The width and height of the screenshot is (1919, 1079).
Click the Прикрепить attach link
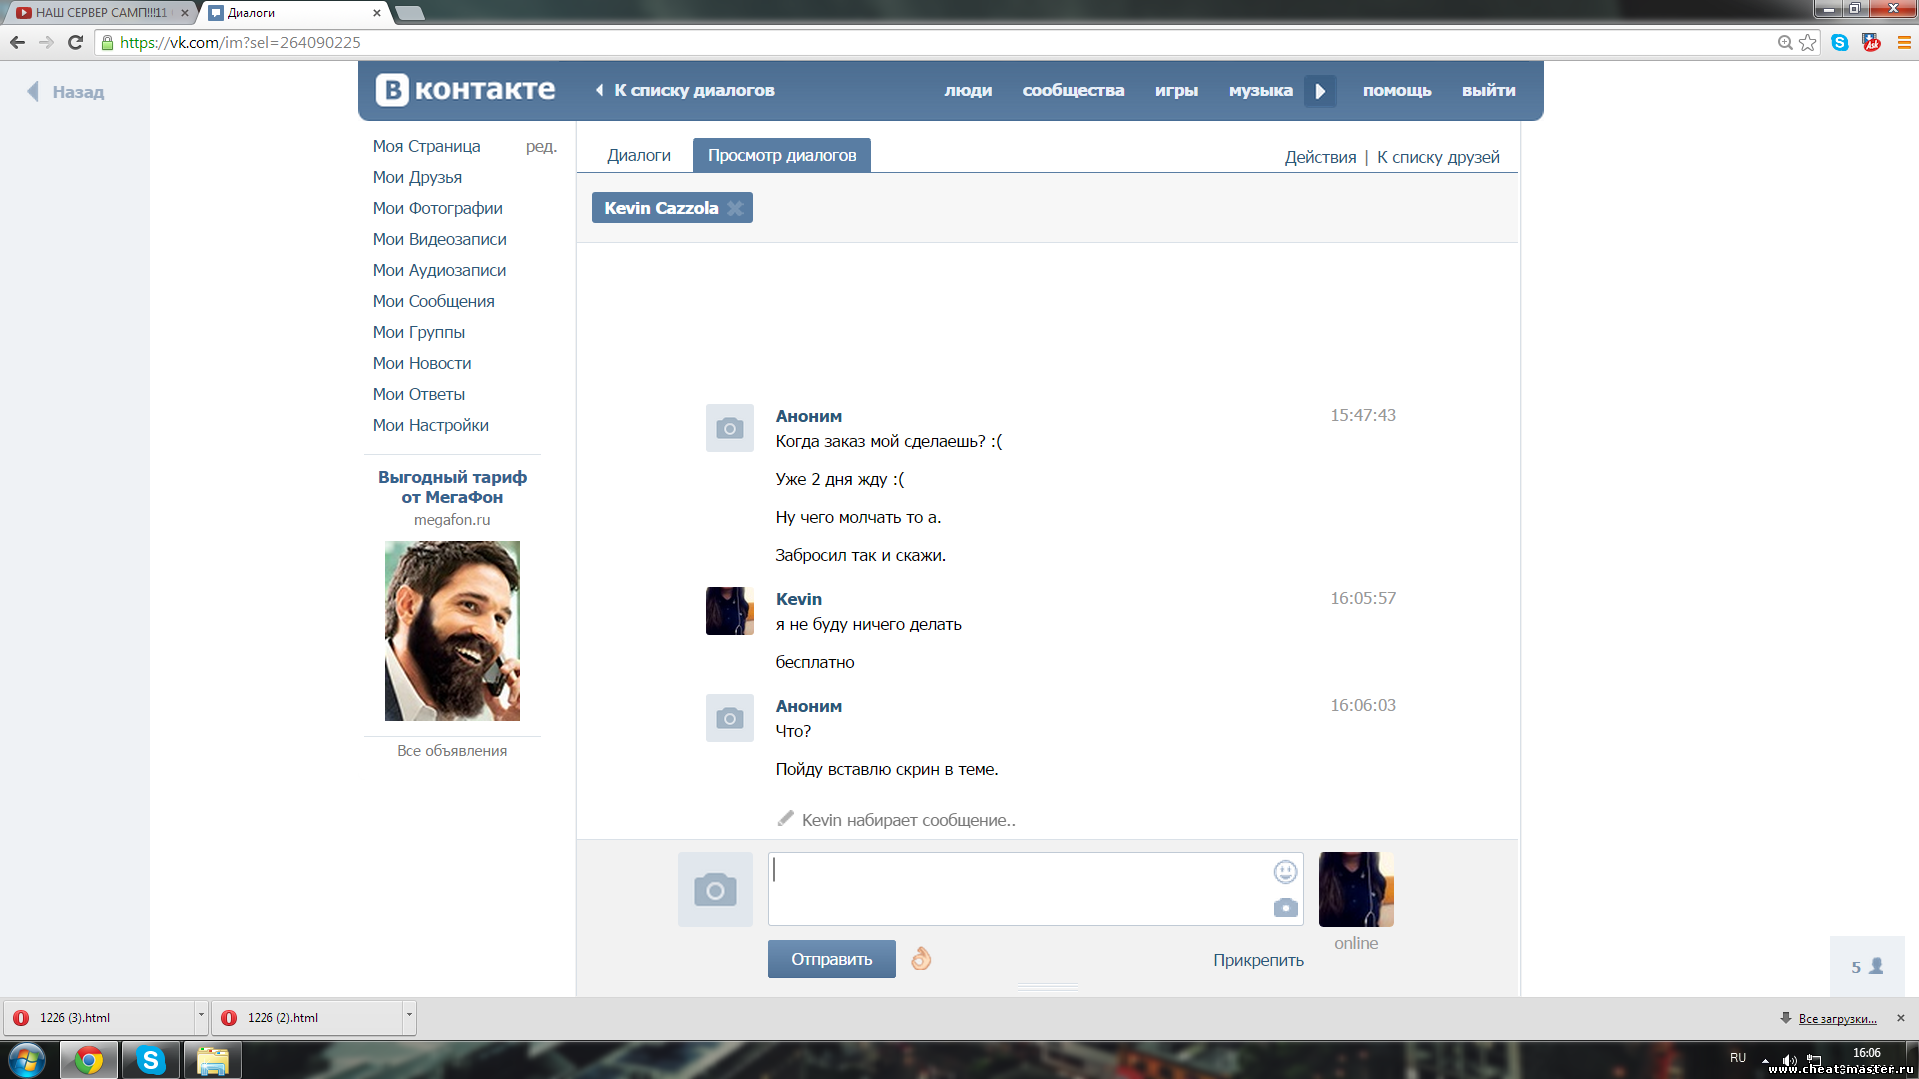pos(1258,960)
